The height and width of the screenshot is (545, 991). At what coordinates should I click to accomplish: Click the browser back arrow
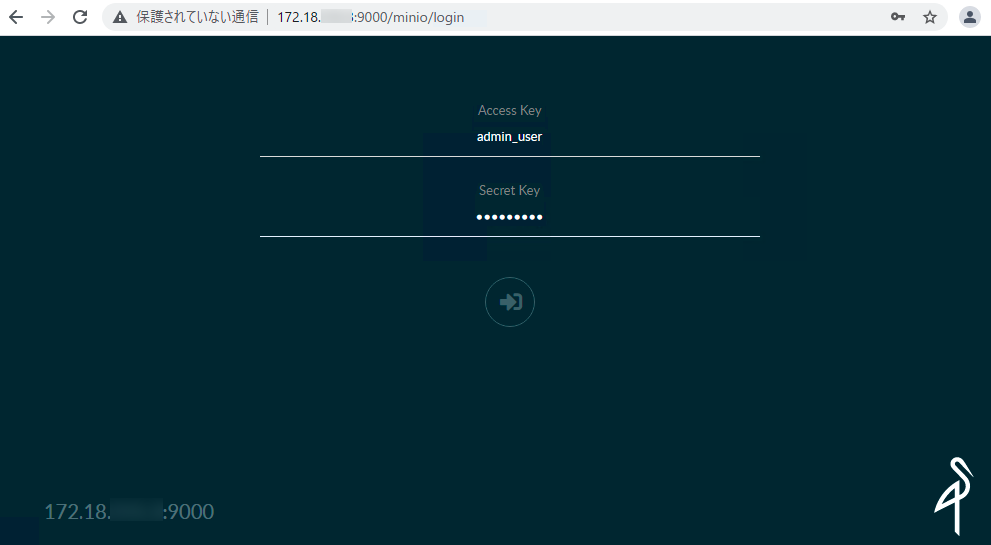point(16,17)
